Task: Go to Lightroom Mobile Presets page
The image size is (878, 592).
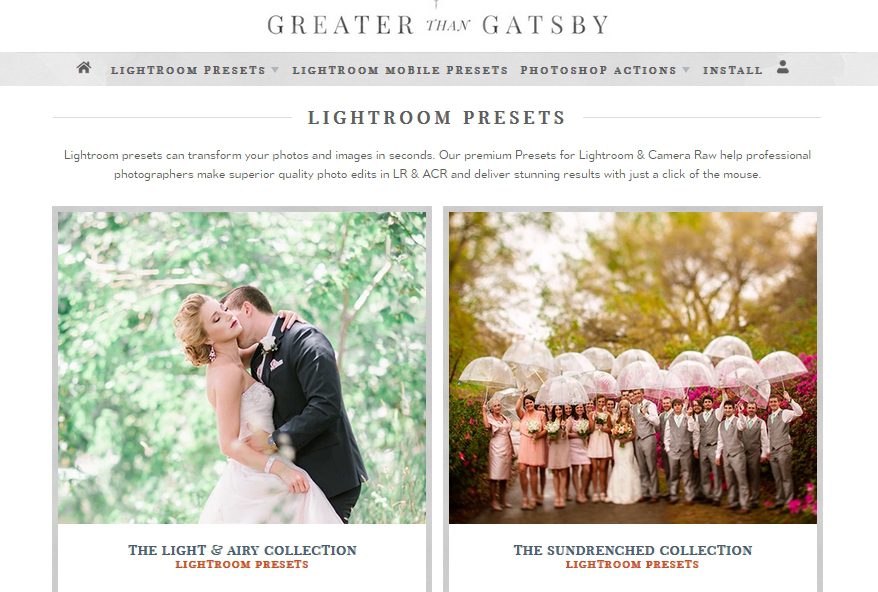Action: coord(400,70)
